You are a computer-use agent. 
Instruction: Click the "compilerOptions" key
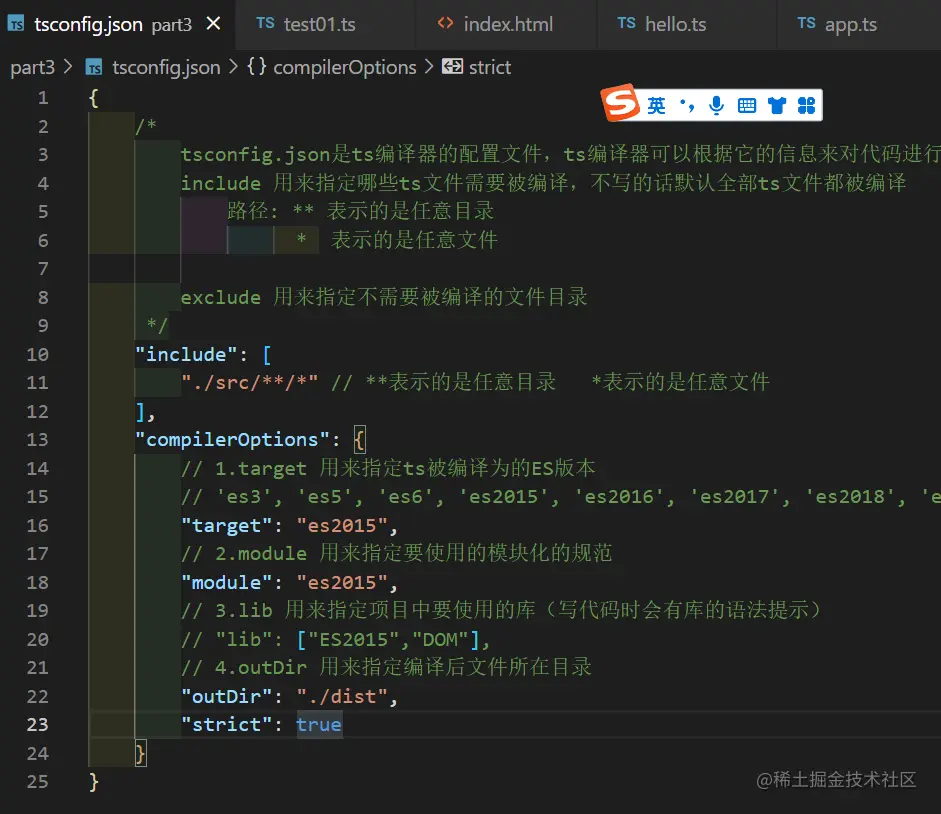coord(232,439)
